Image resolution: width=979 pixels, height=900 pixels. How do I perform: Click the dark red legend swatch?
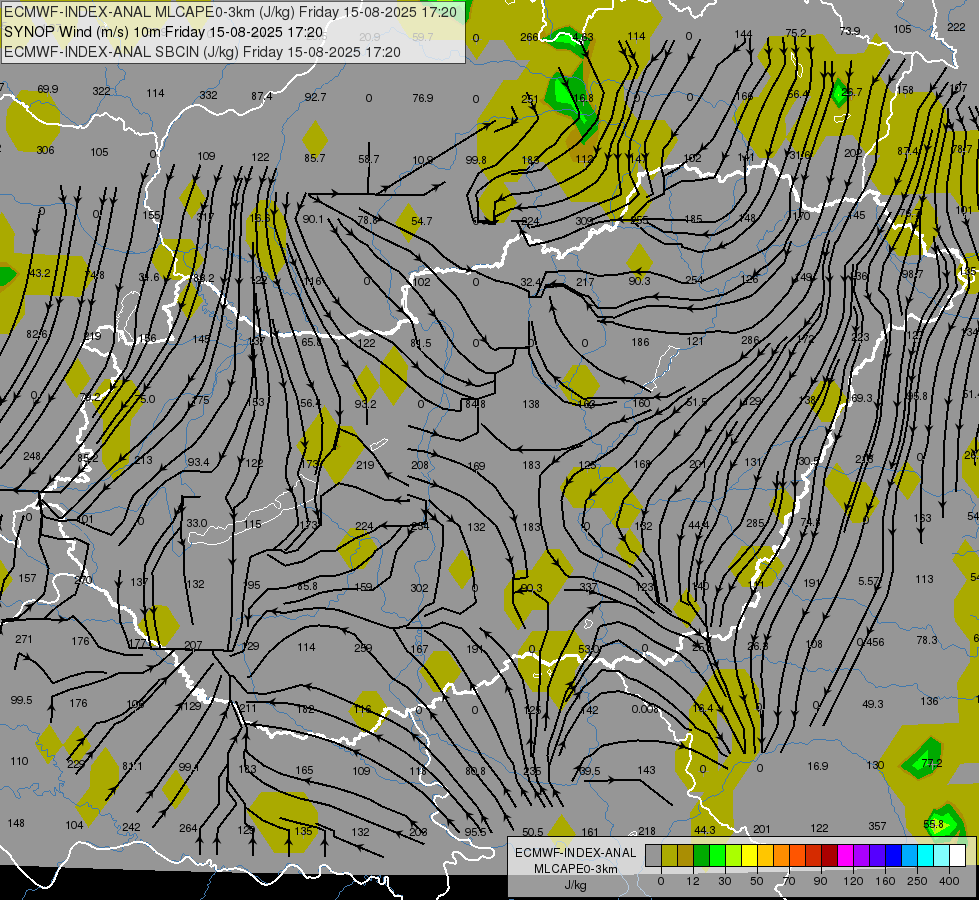pos(829,855)
